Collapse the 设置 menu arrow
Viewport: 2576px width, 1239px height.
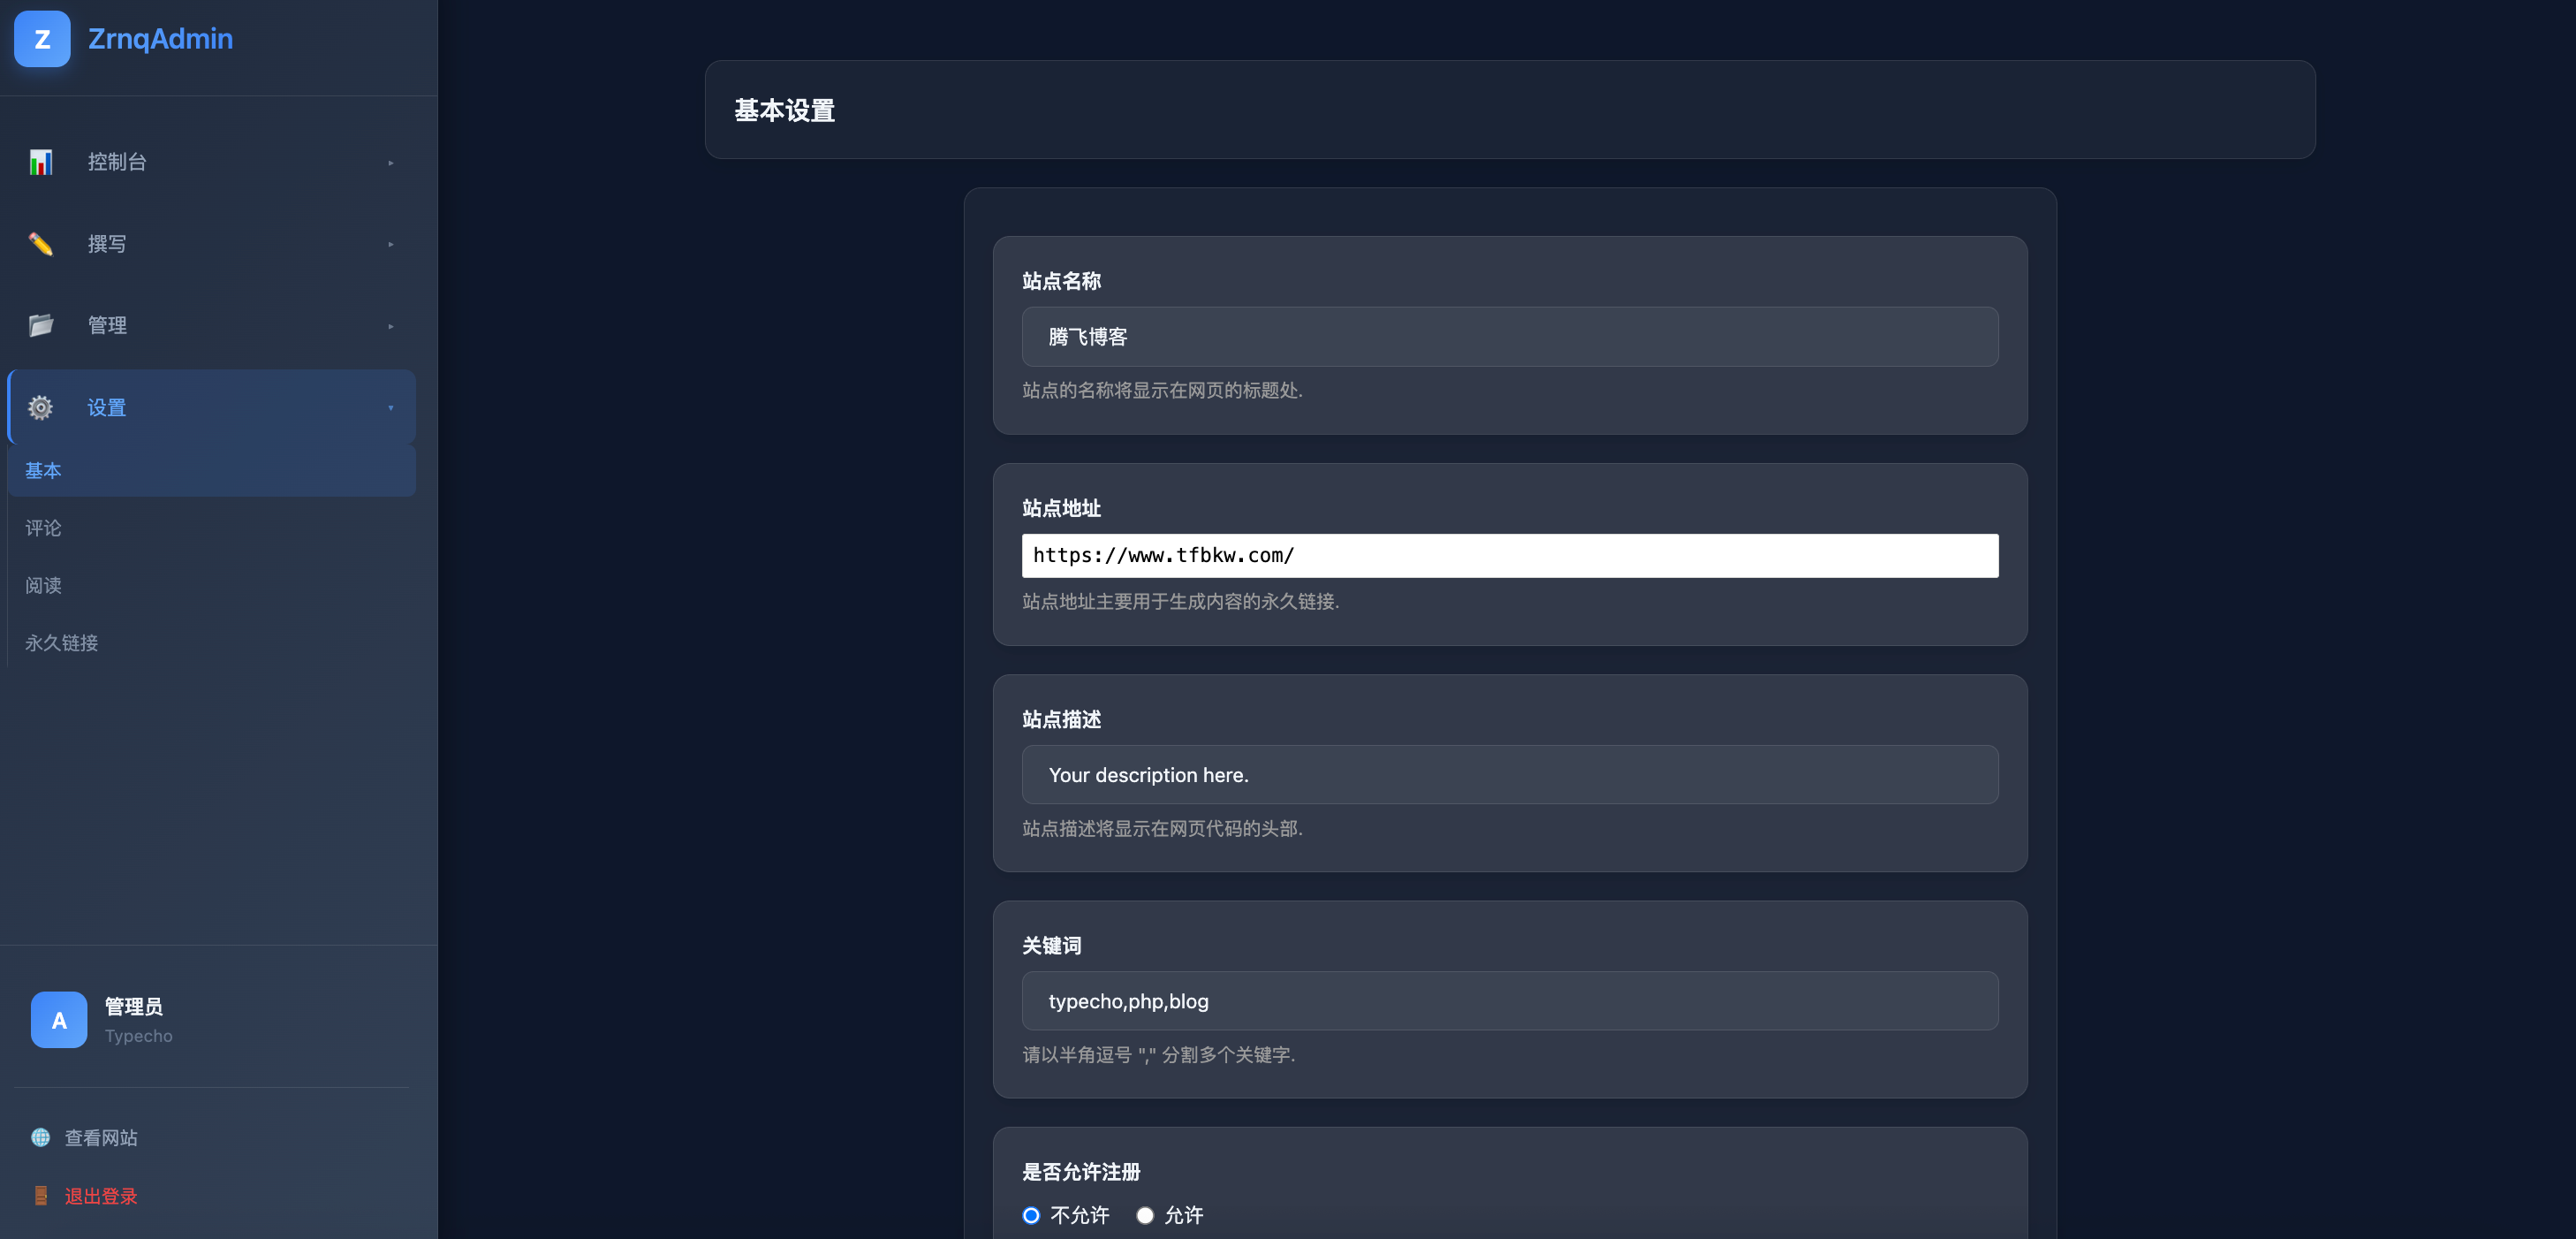tap(390, 407)
